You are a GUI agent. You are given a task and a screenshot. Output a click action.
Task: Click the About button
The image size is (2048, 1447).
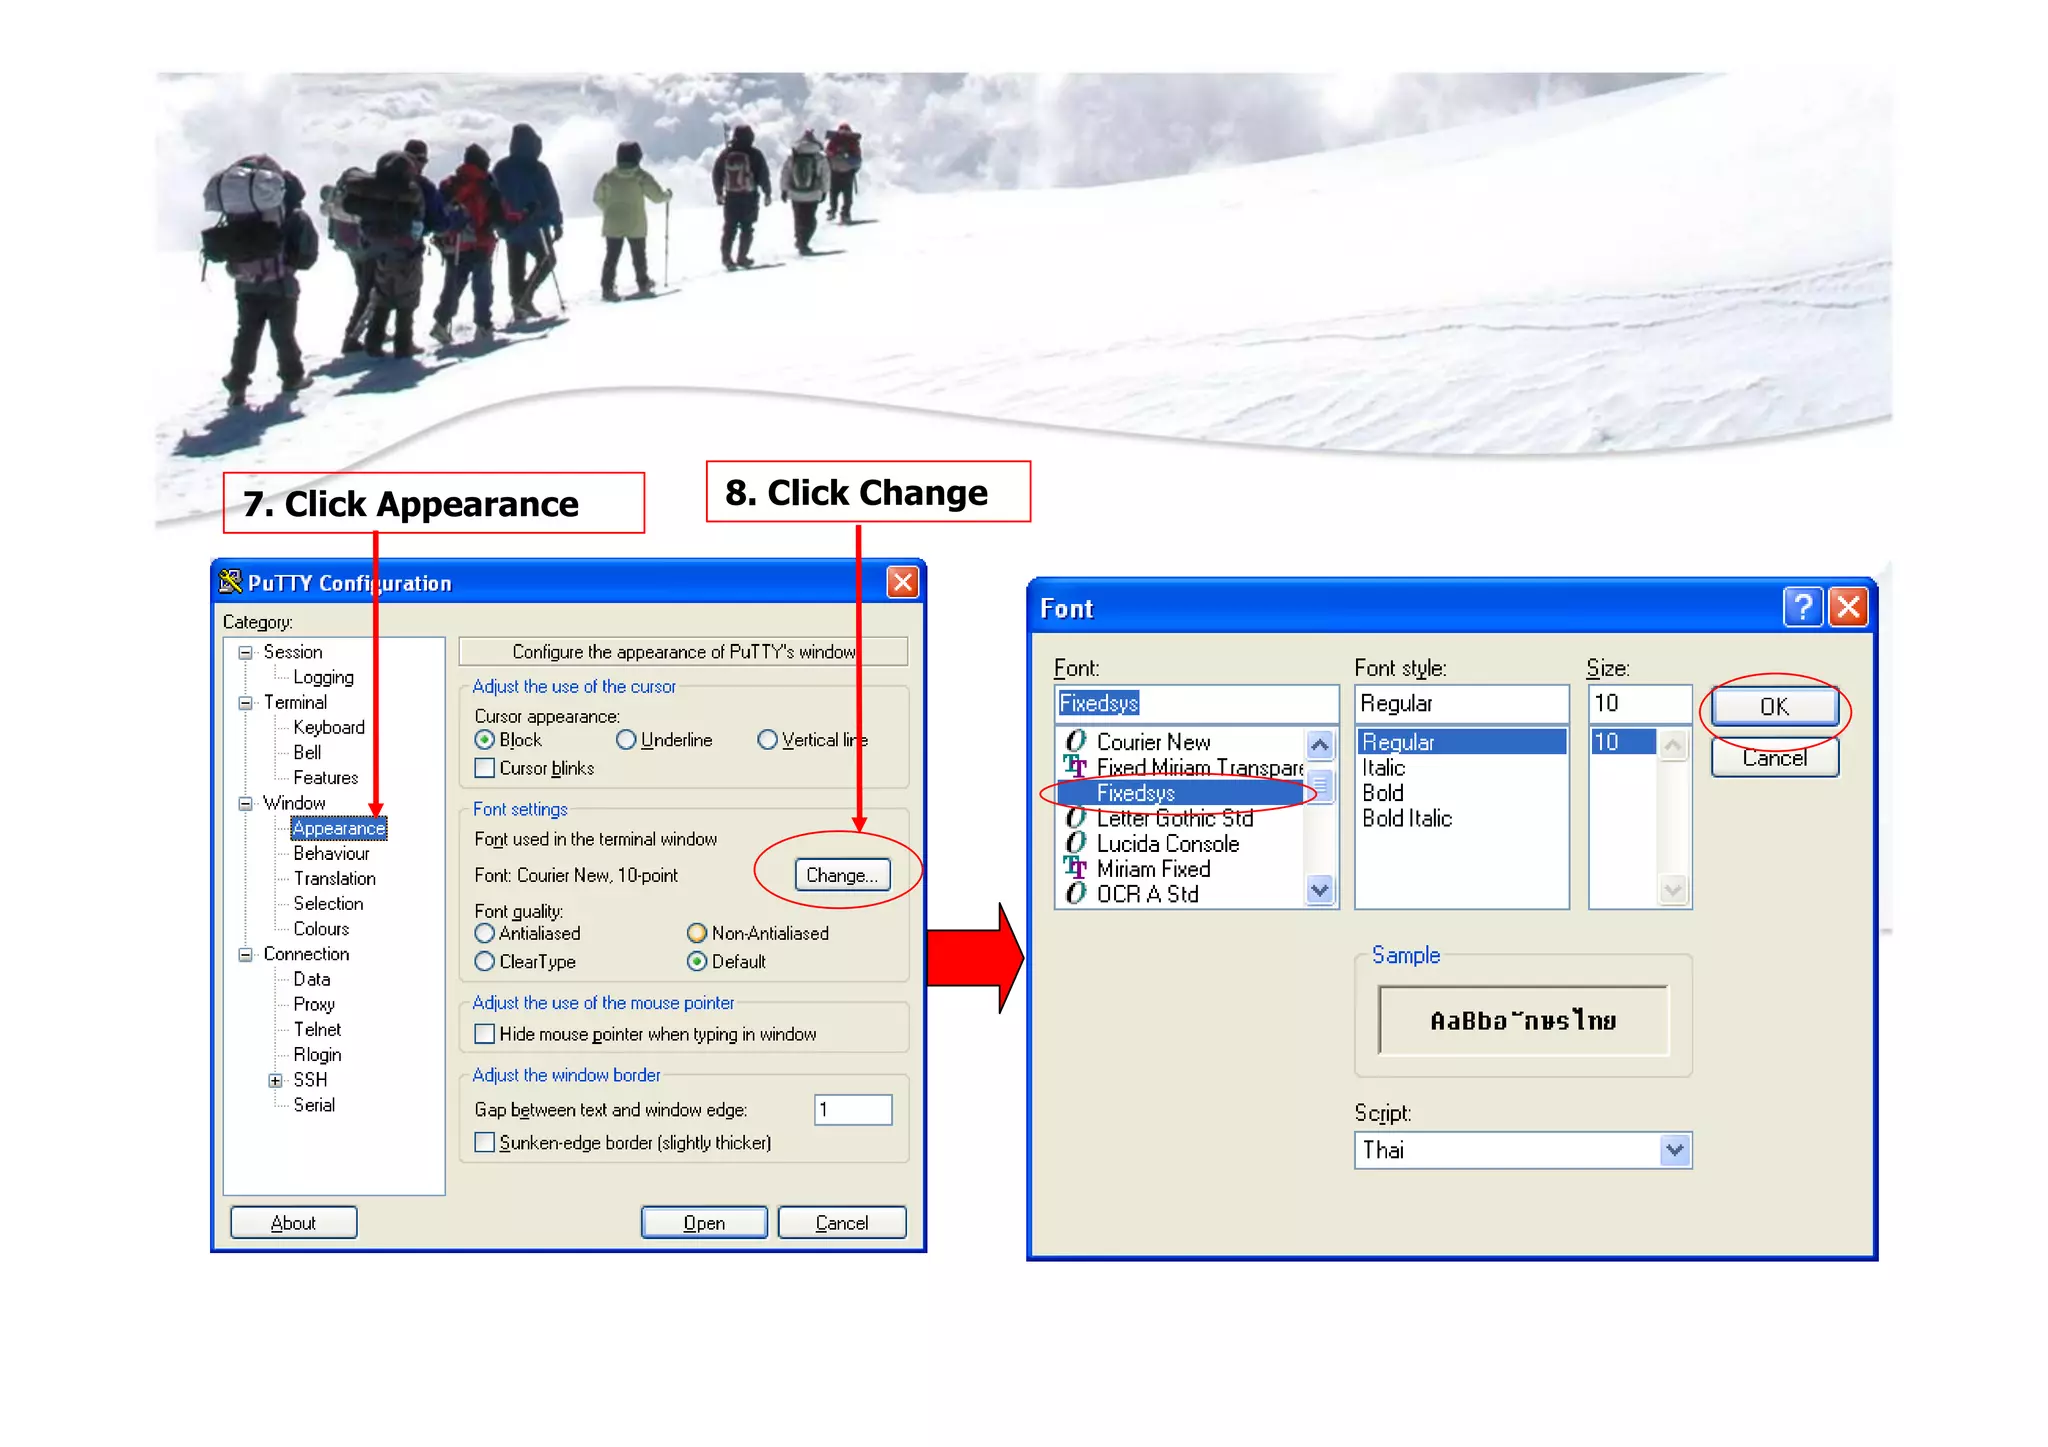(x=293, y=1223)
